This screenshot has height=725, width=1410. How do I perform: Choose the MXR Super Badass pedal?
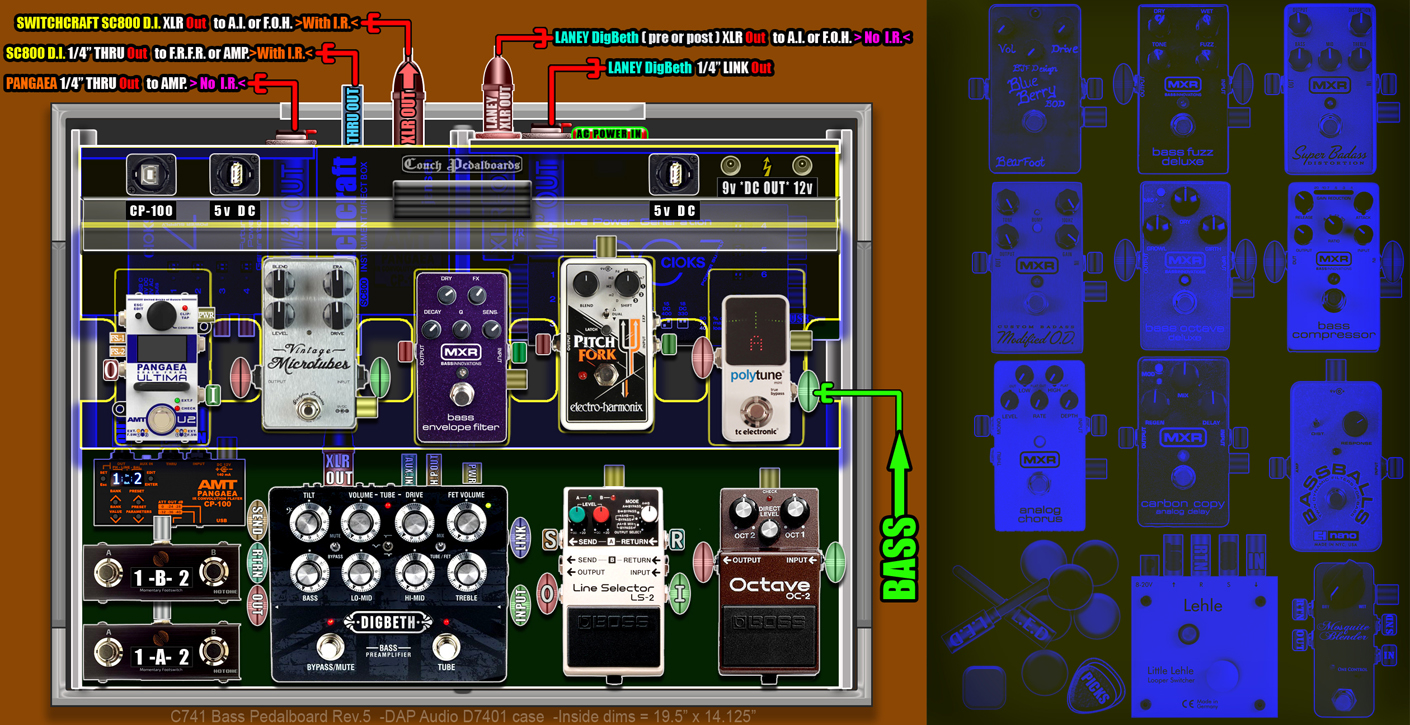click(1330, 88)
